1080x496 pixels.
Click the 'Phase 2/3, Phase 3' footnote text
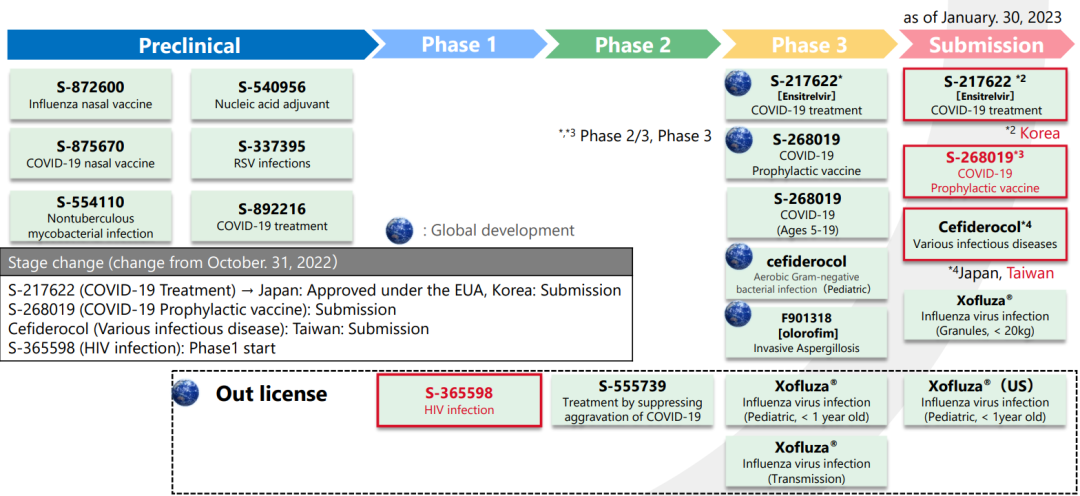pos(634,135)
